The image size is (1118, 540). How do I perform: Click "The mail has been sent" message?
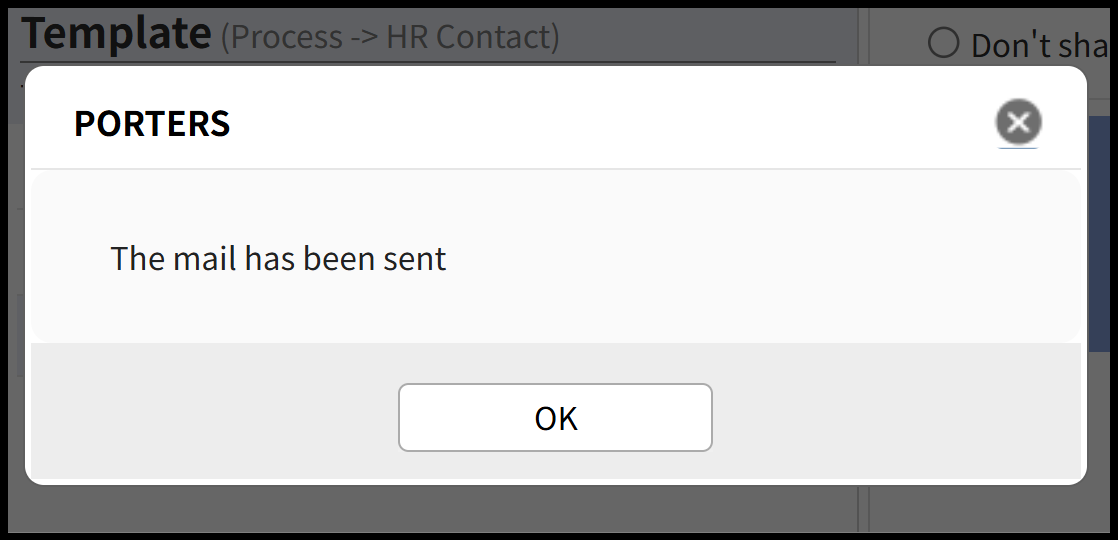[x=278, y=259]
